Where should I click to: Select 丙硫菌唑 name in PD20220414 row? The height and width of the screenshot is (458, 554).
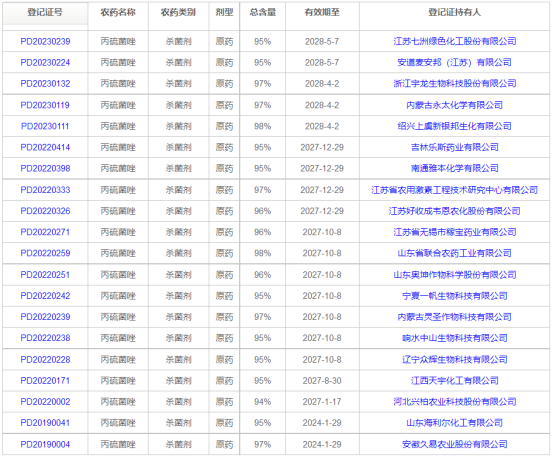tap(118, 147)
